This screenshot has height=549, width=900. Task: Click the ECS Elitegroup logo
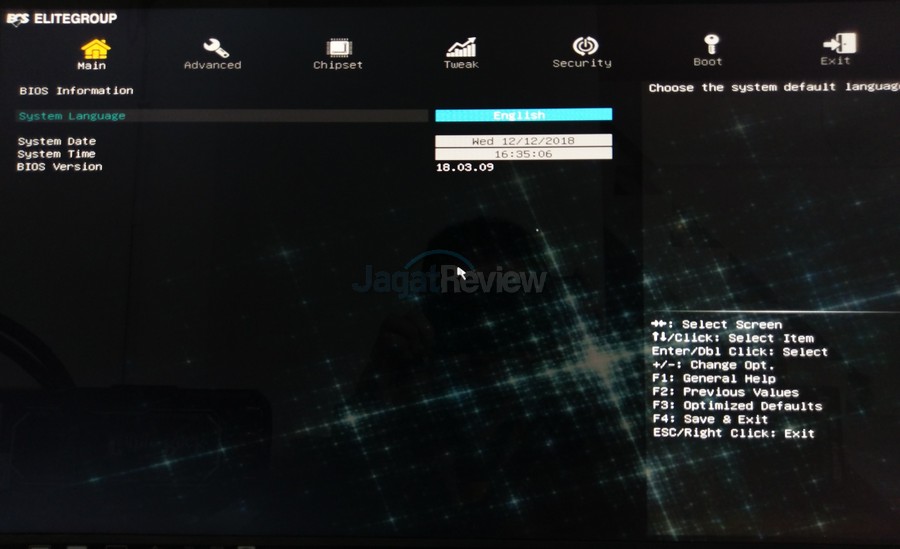click(x=62, y=18)
